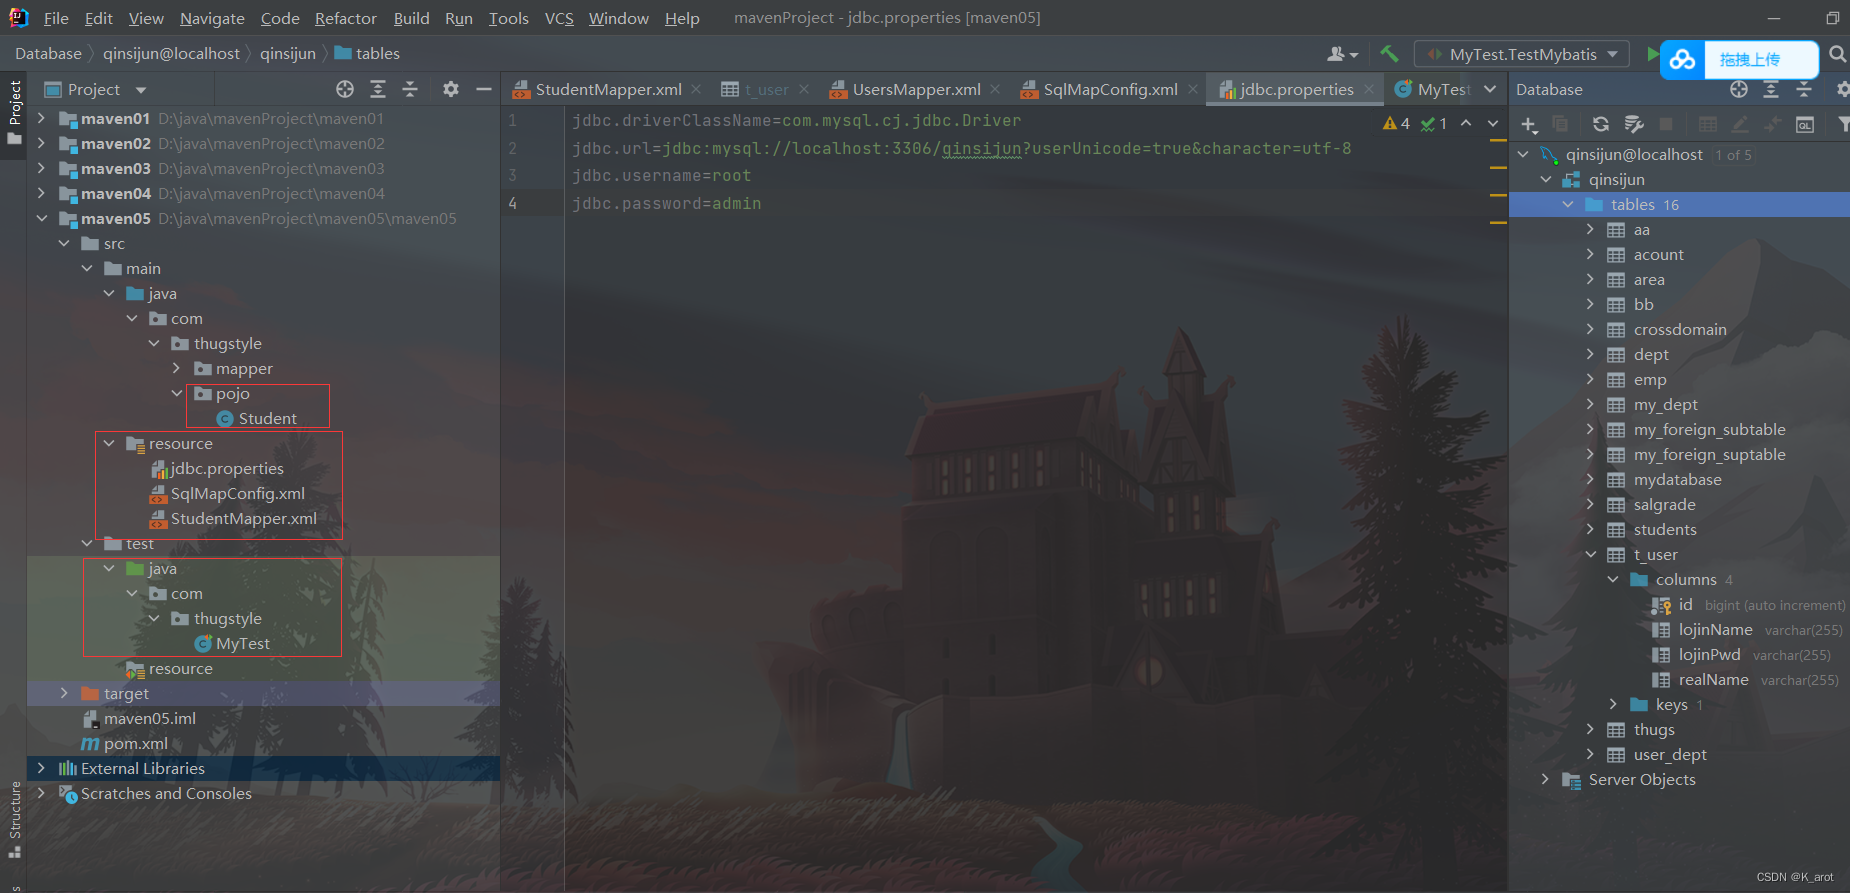Image resolution: width=1850 pixels, height=893 pixels.
Task: Open the Refactor menu
Action: [345, 18]
